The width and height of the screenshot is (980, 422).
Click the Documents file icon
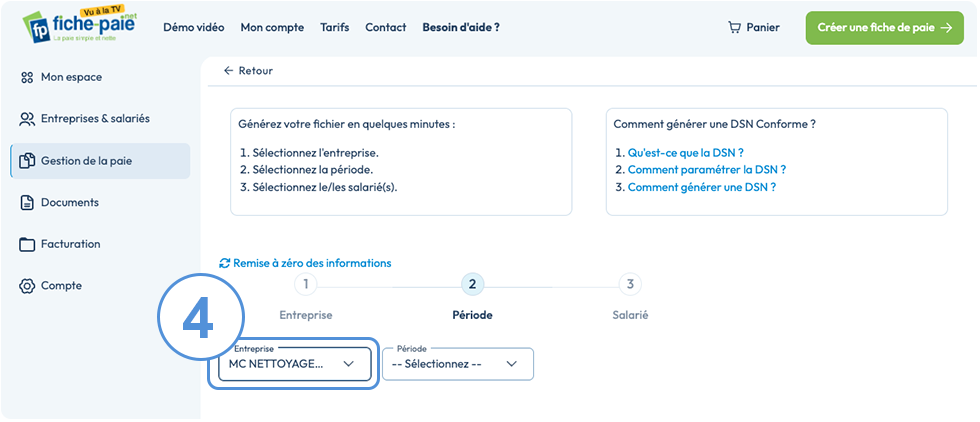(27, 203)
